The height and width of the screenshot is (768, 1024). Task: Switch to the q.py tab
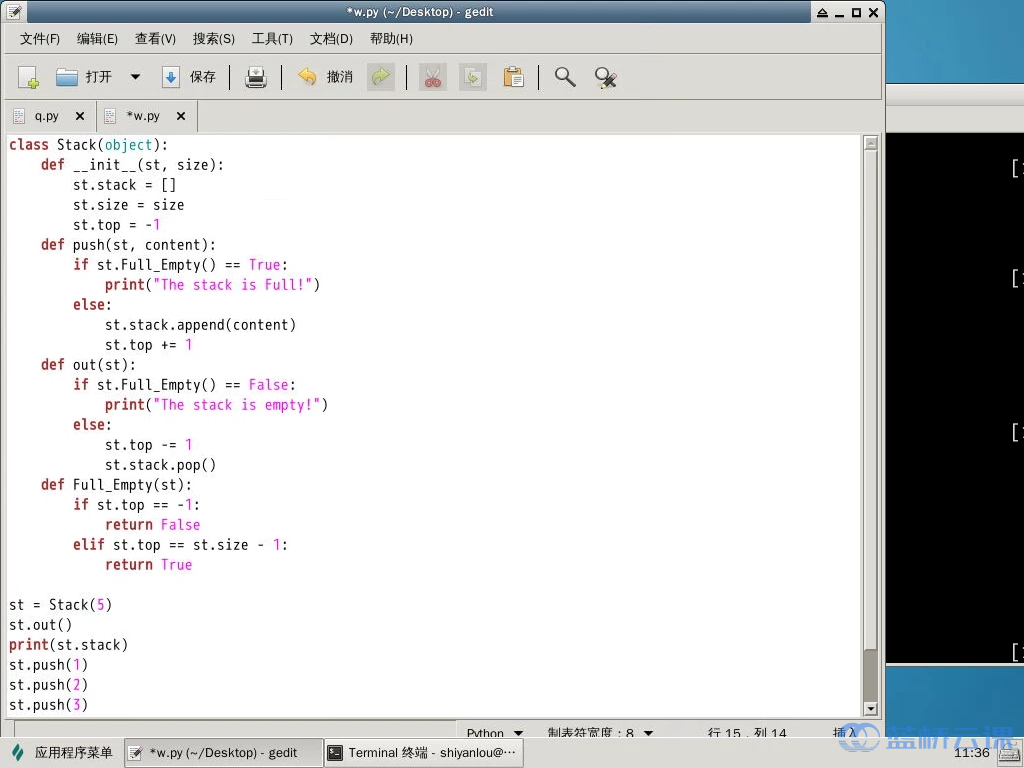tap(46, 116)
